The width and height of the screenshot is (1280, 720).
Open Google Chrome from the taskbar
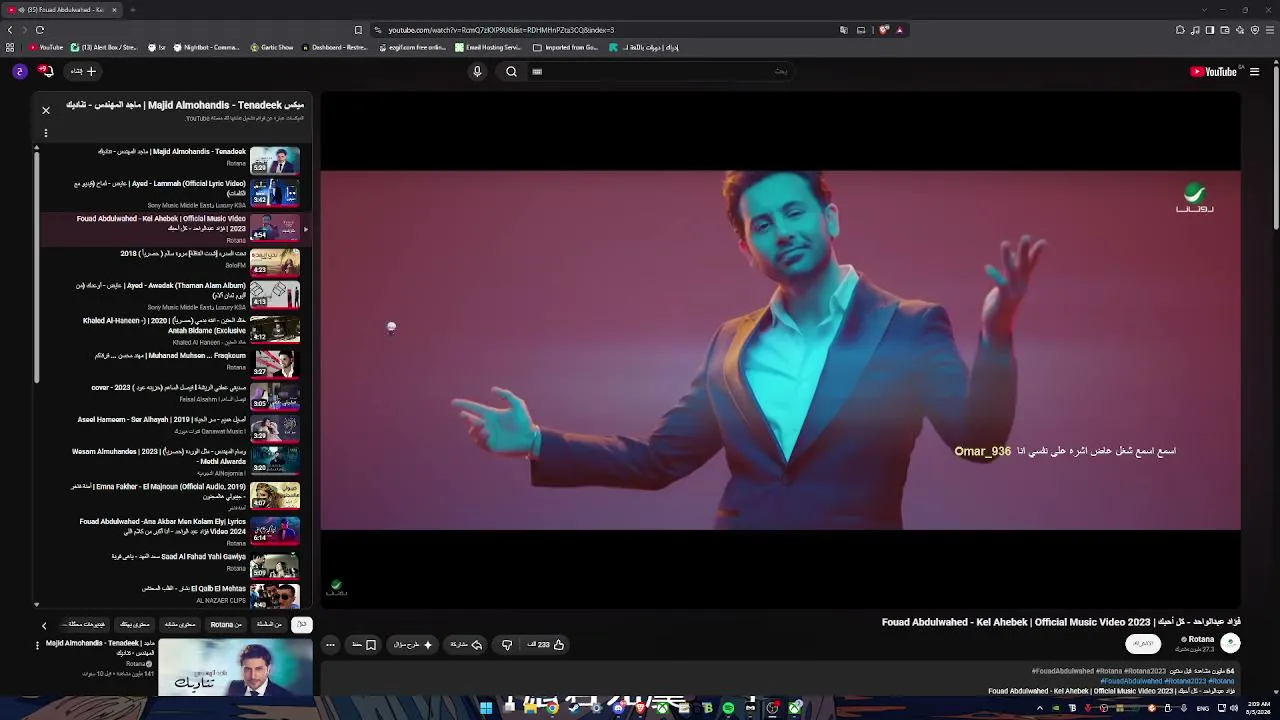(x=552, y=708)
